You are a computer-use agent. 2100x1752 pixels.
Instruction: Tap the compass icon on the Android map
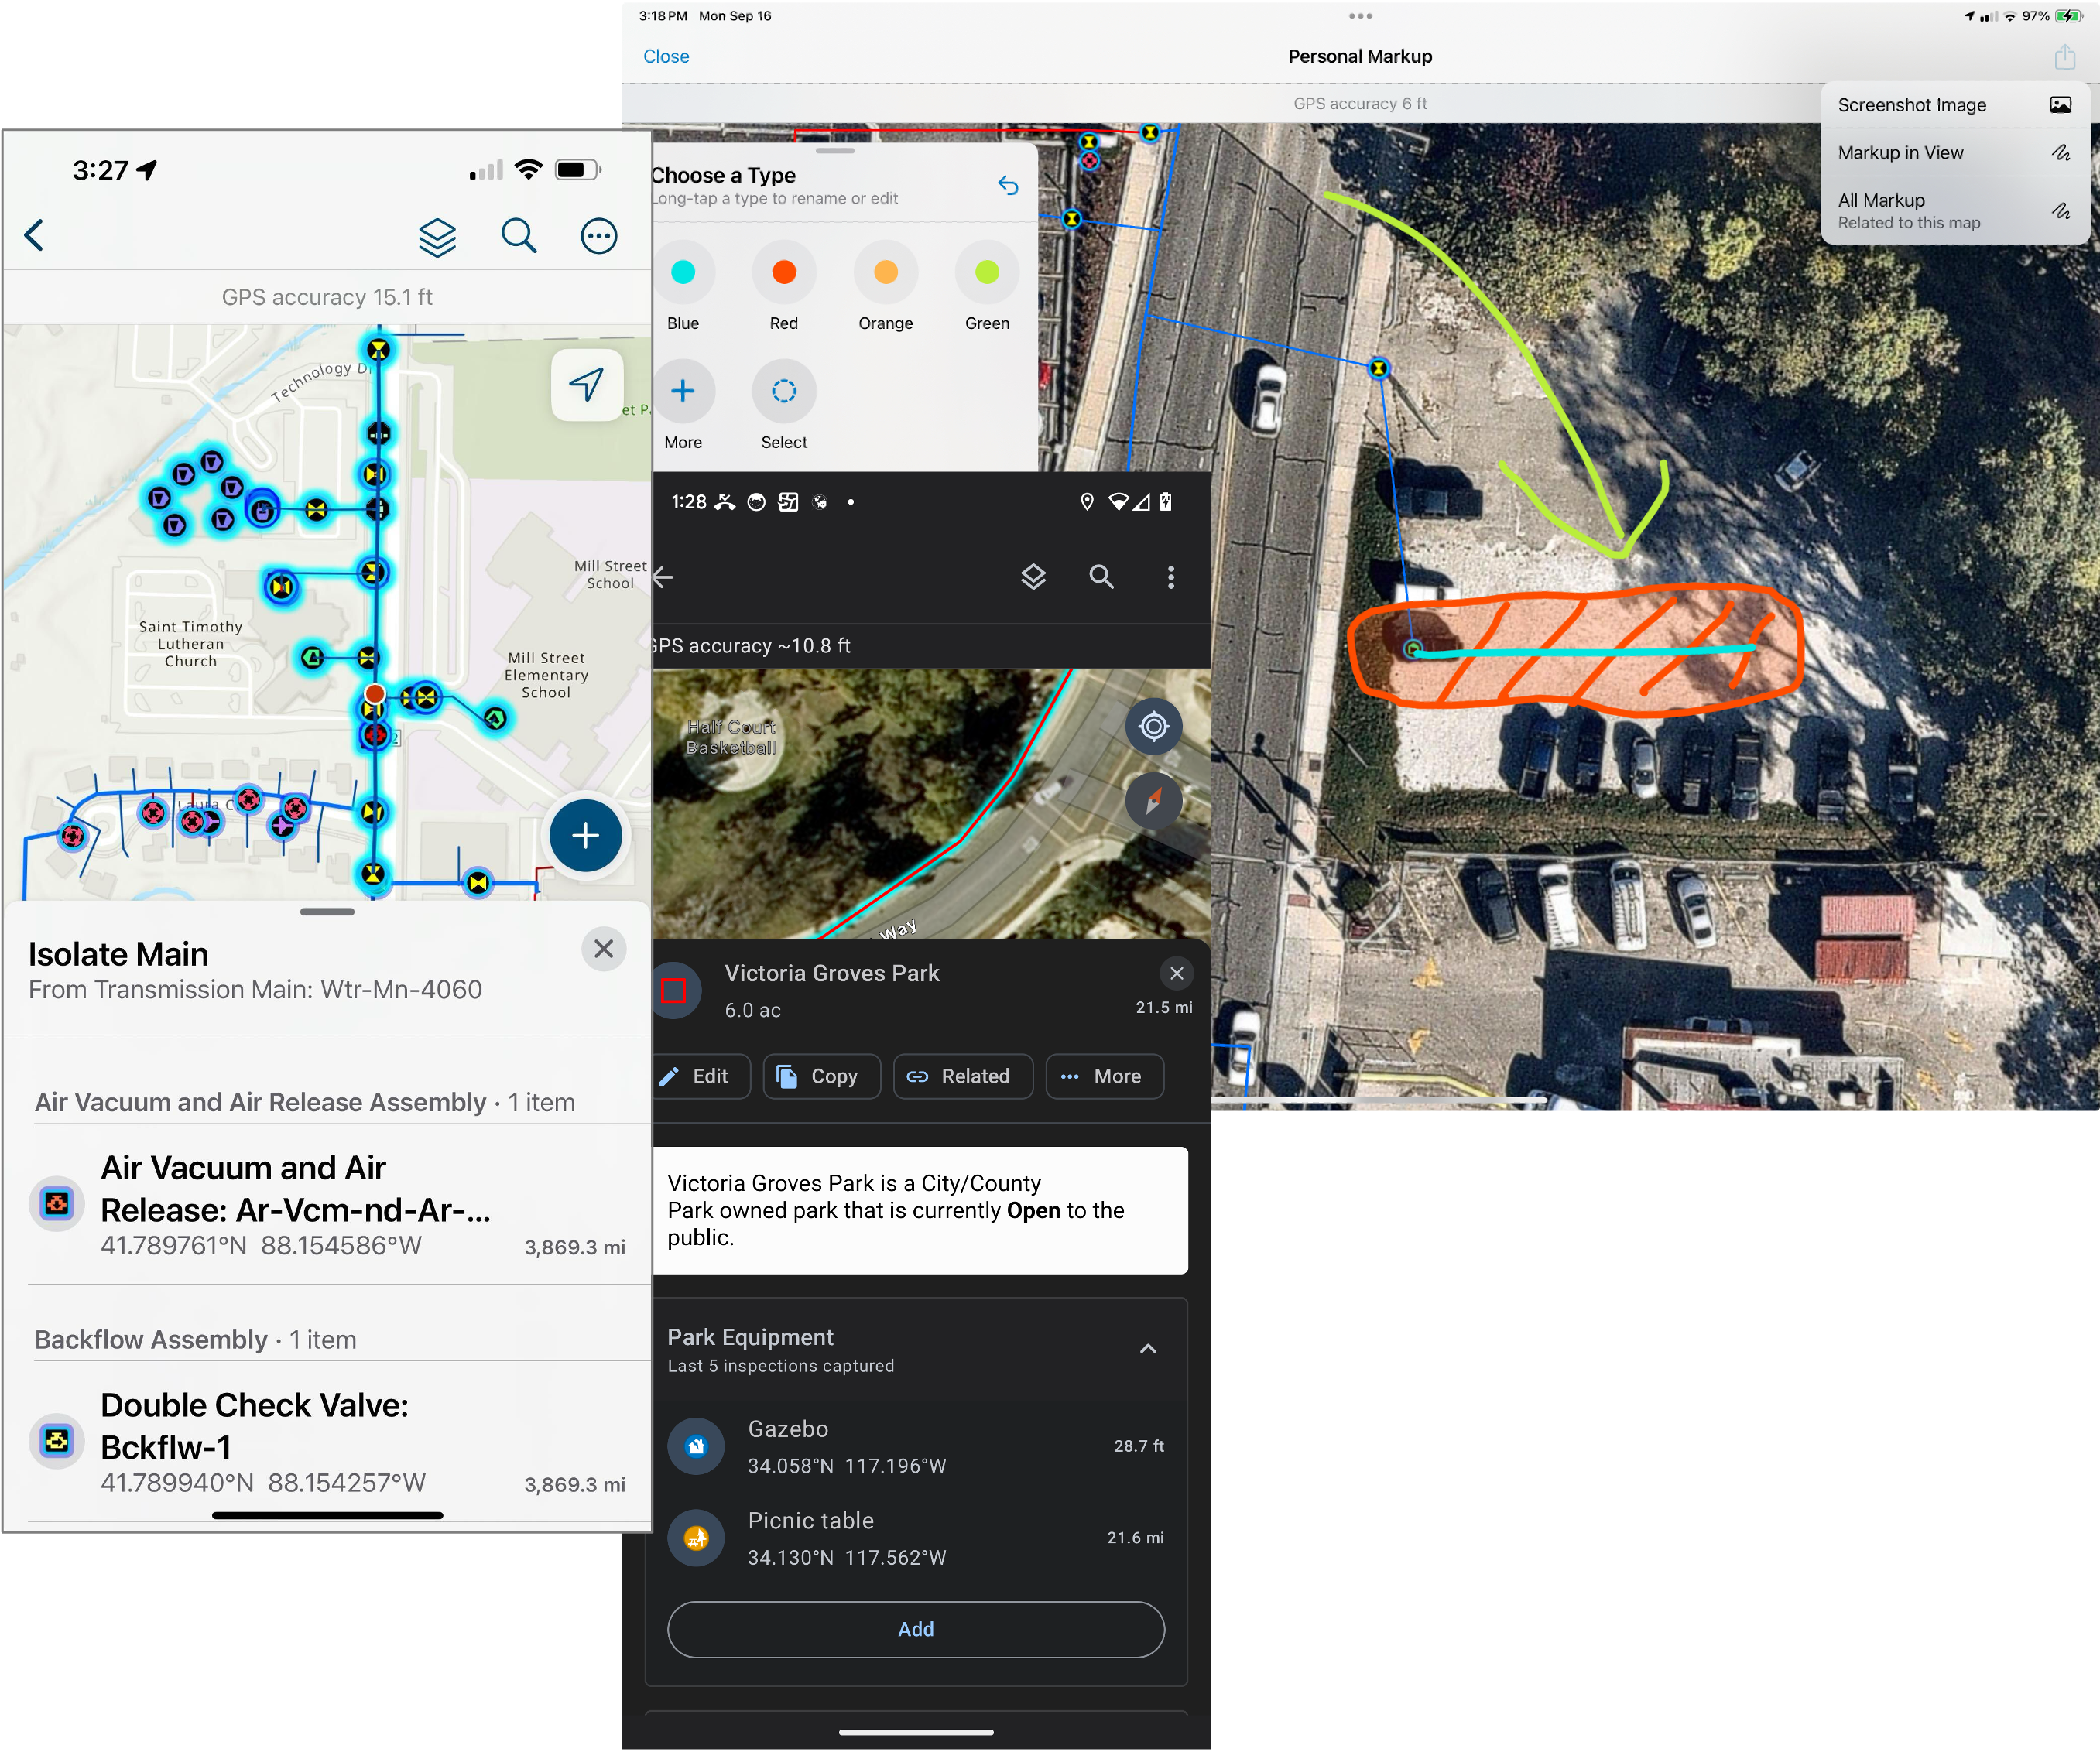tap(1154, 801)
